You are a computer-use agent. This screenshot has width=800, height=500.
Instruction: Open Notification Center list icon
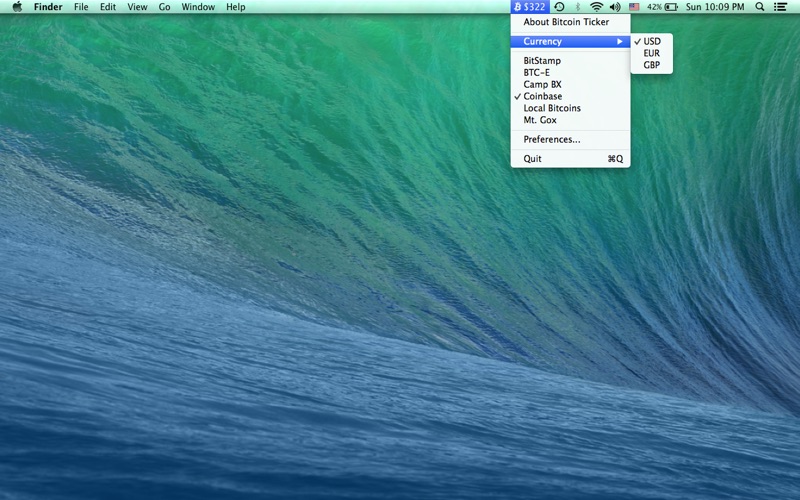coord(781,7)
